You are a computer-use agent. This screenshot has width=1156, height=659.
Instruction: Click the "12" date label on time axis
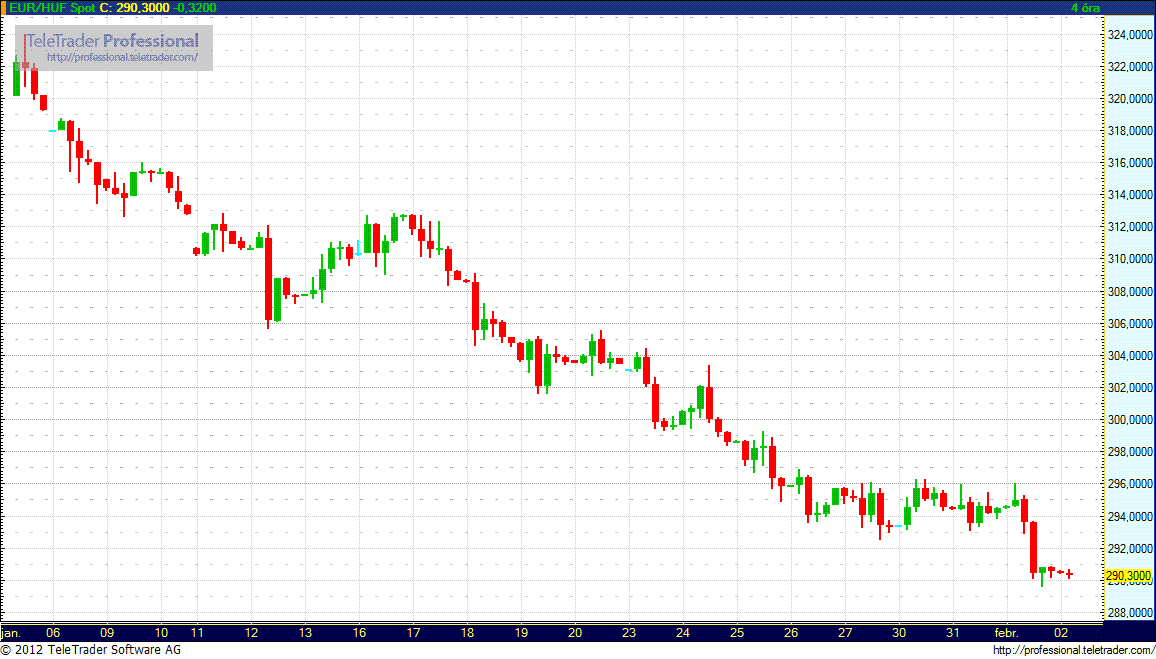click(251, 632)
